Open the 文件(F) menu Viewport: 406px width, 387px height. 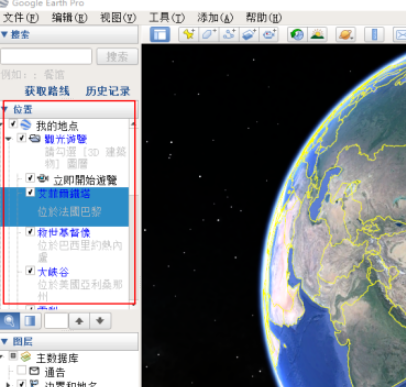point(21,17)
